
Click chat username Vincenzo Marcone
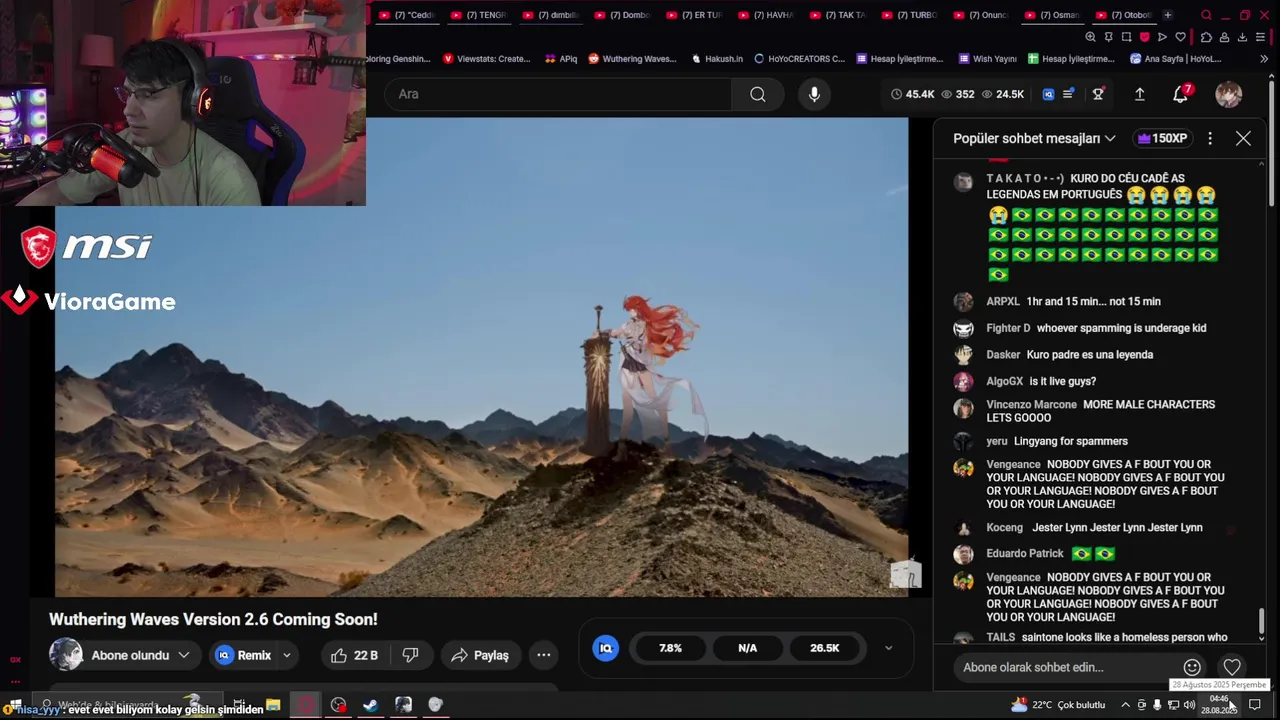(1031, 404)
